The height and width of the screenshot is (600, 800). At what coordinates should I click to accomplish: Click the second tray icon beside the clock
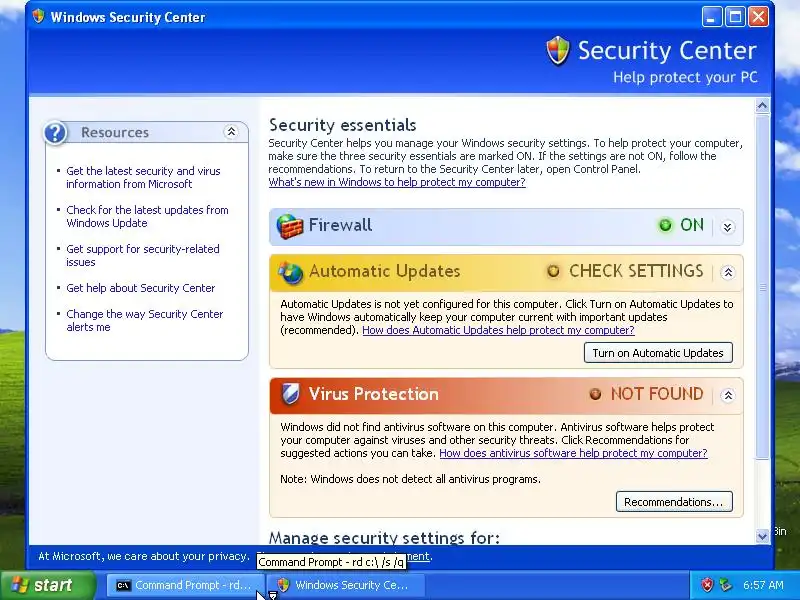(725, 585)
